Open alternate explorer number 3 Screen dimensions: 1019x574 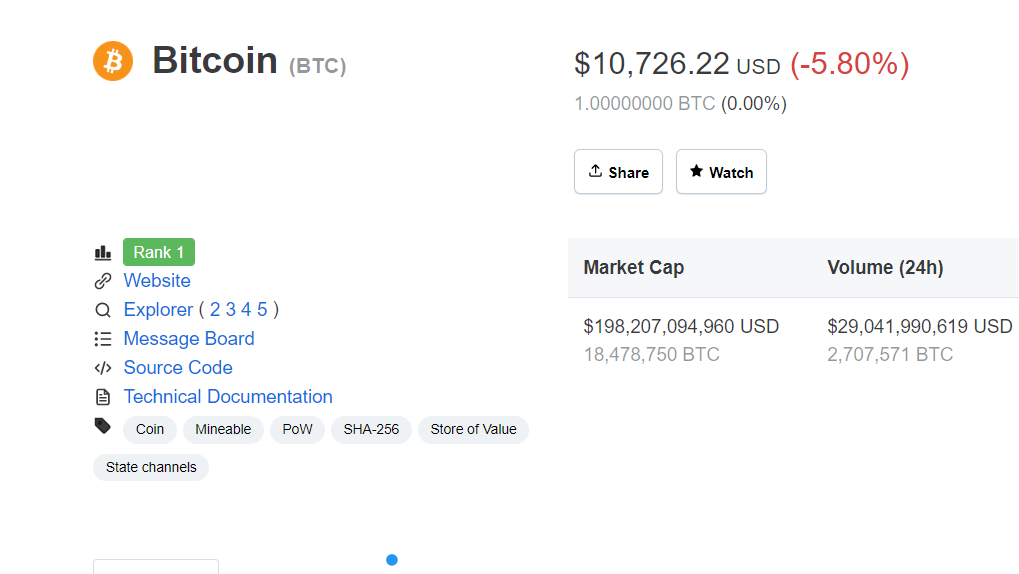pyautogui.click(x=231, y=309)
